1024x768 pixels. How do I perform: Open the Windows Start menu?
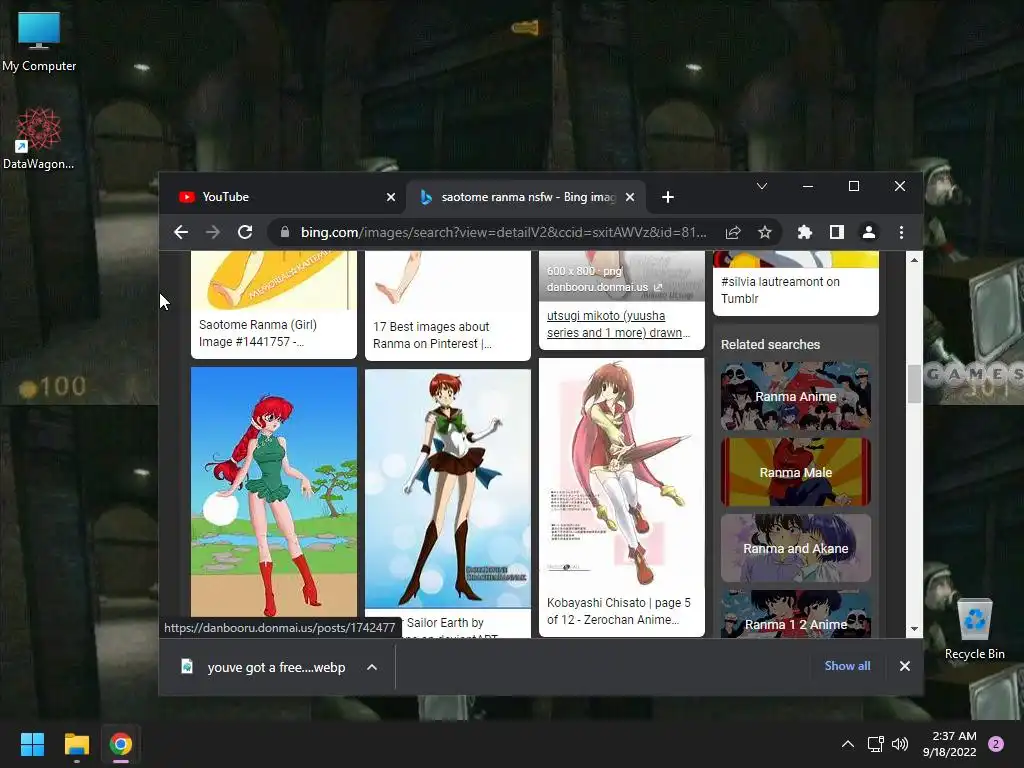(32, 744)
